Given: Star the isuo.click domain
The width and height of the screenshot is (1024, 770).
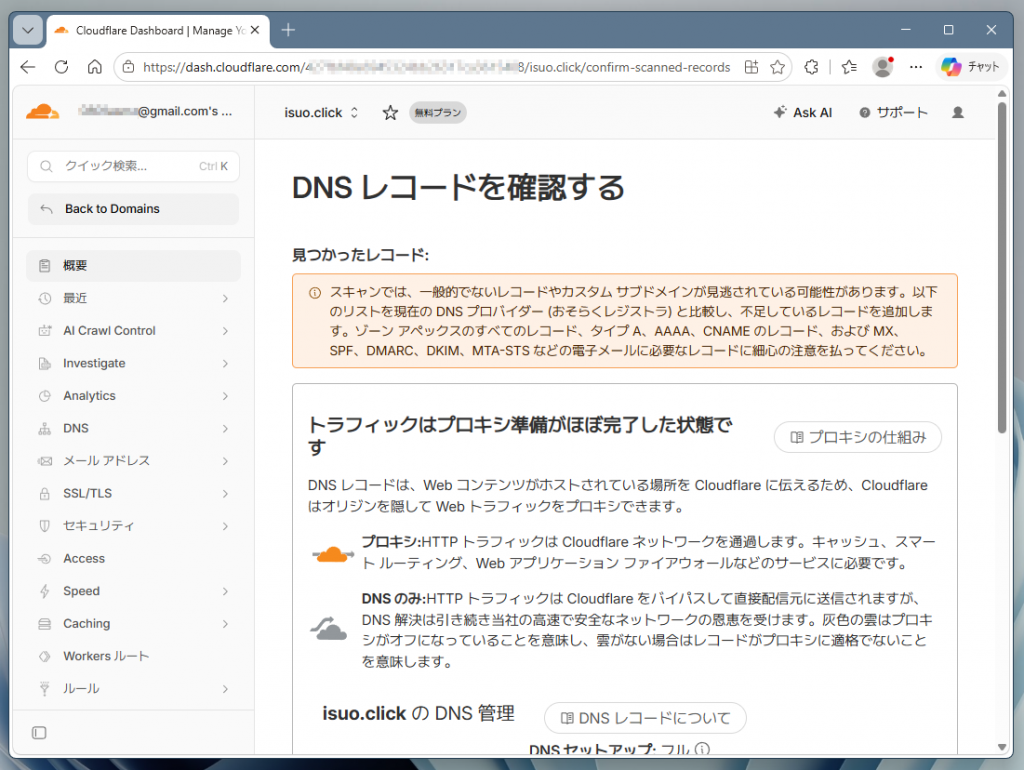Looking at the screenshot, I should 390,112.
